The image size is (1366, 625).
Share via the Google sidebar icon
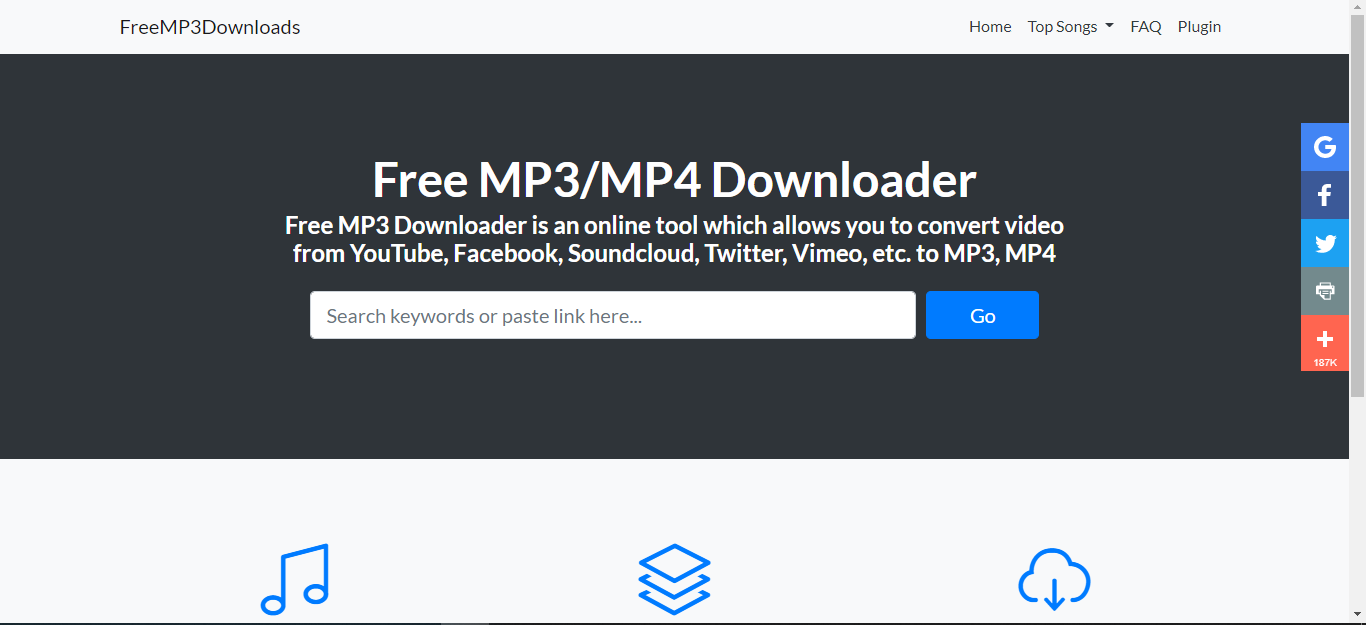1325,147
